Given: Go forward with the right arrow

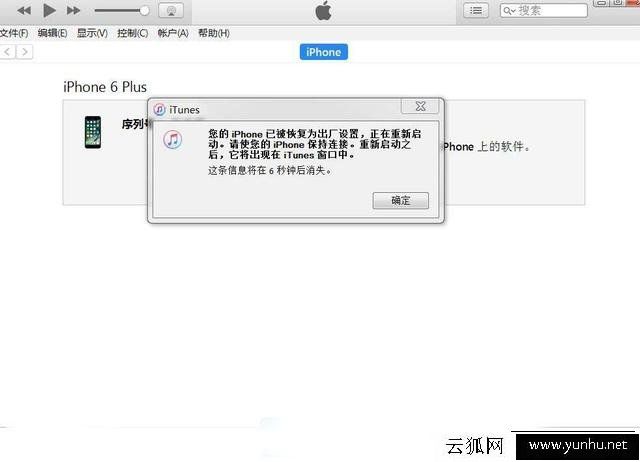Looking at the screenshot, I should pyautogui.click(x=25, y=52).
